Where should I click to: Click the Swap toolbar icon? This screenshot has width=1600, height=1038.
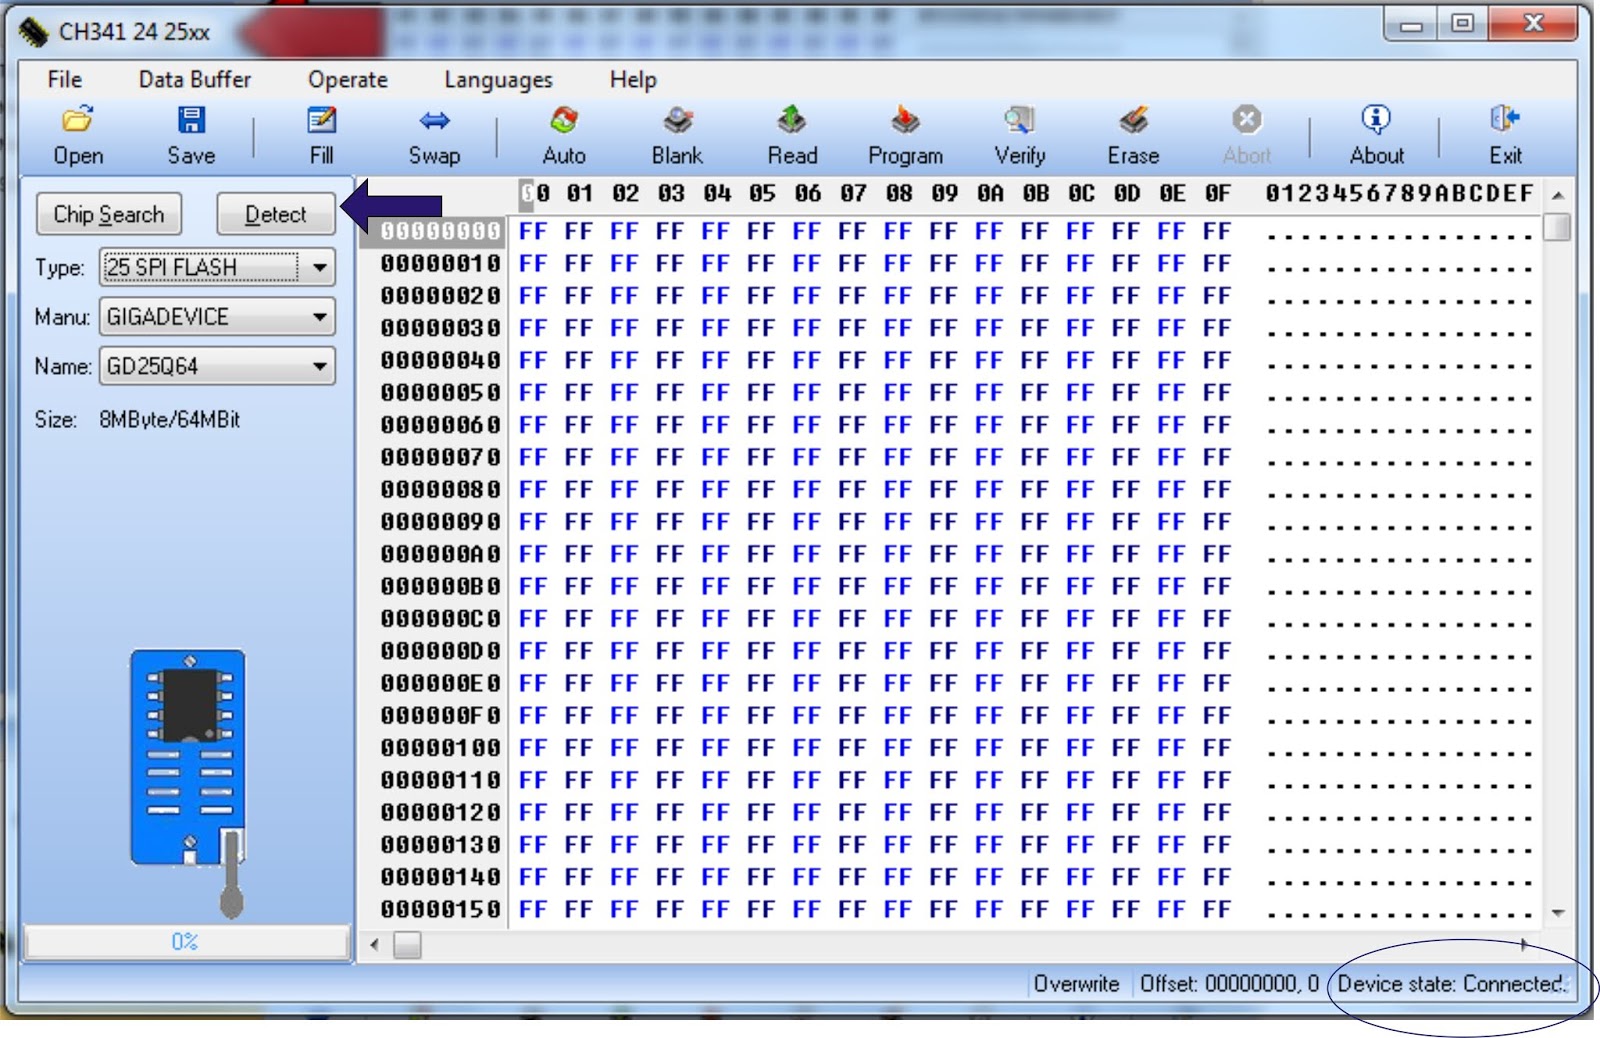click(x=434, y=133)
